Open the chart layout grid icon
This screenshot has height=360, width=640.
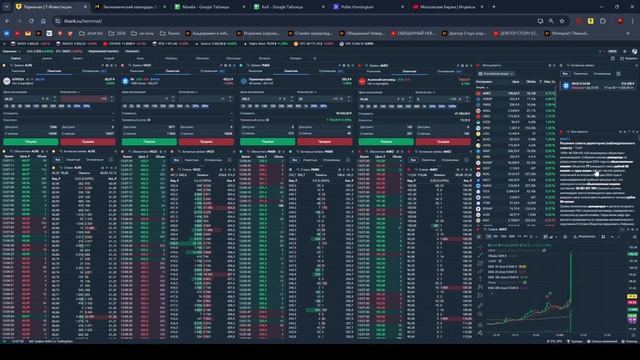pyautogui.click(x=603, y=237)
